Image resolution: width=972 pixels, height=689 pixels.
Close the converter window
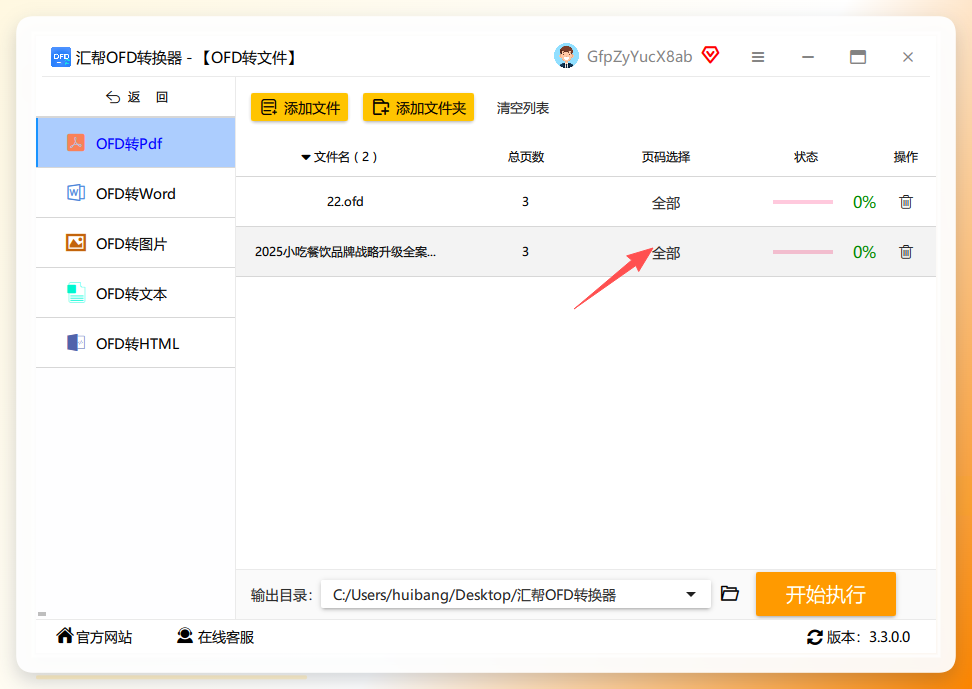pyautogui.click(x=908, y=57)
